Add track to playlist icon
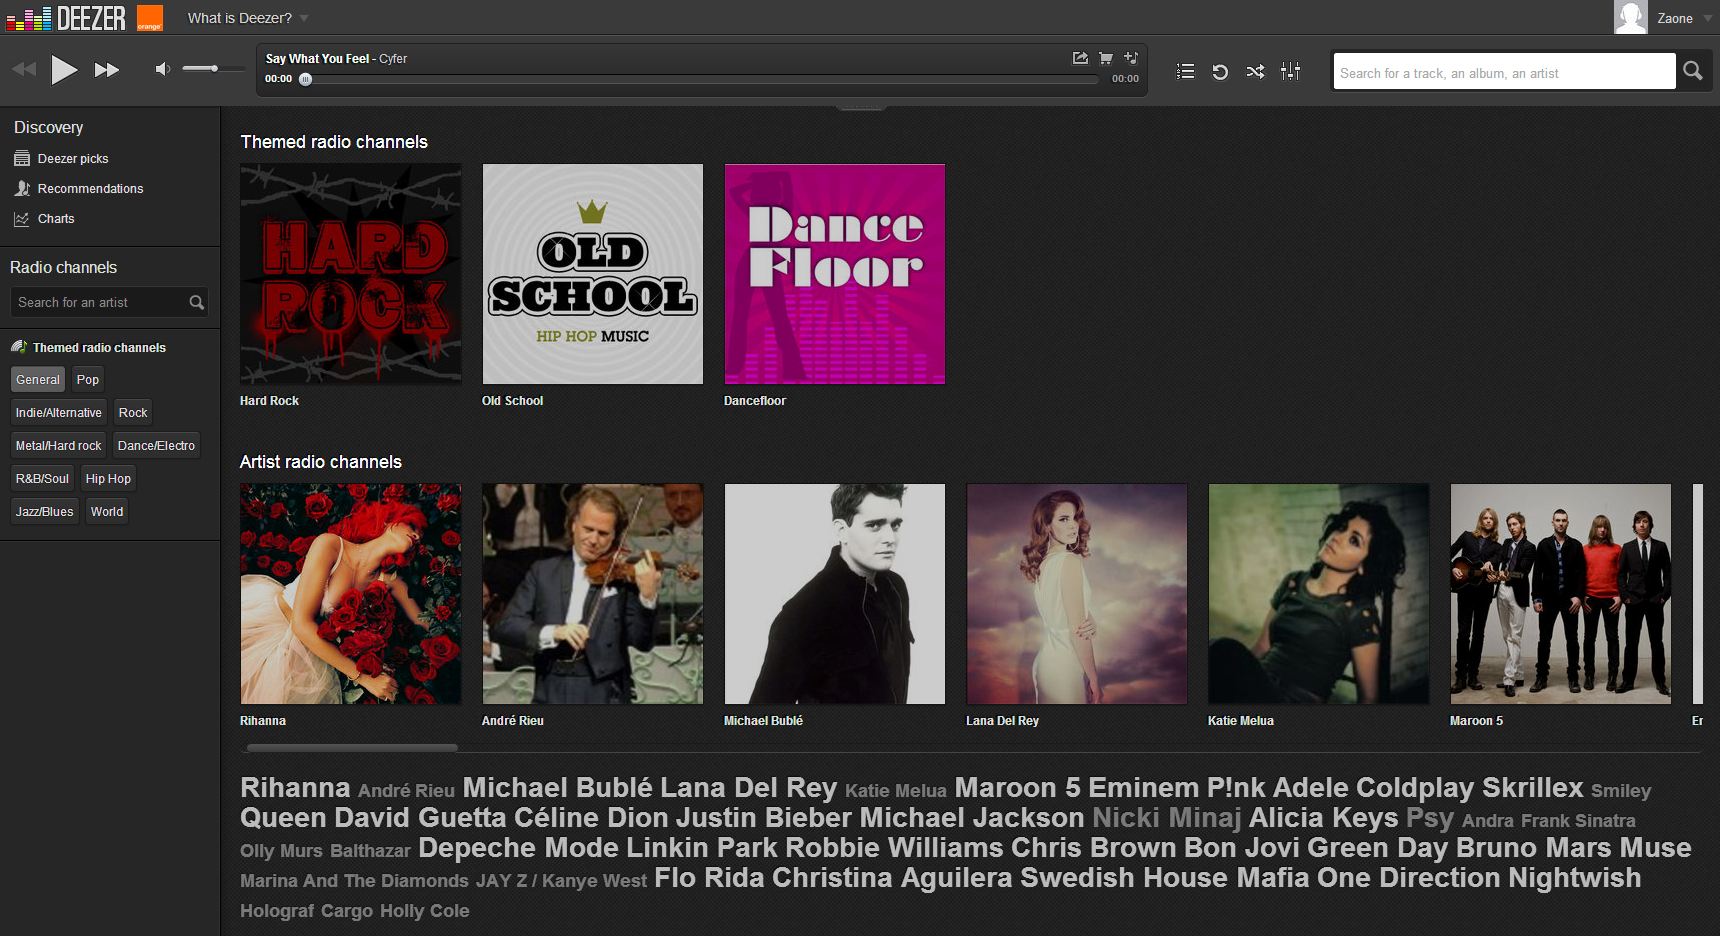The image size is (1720, 936). coord(1131,58)
